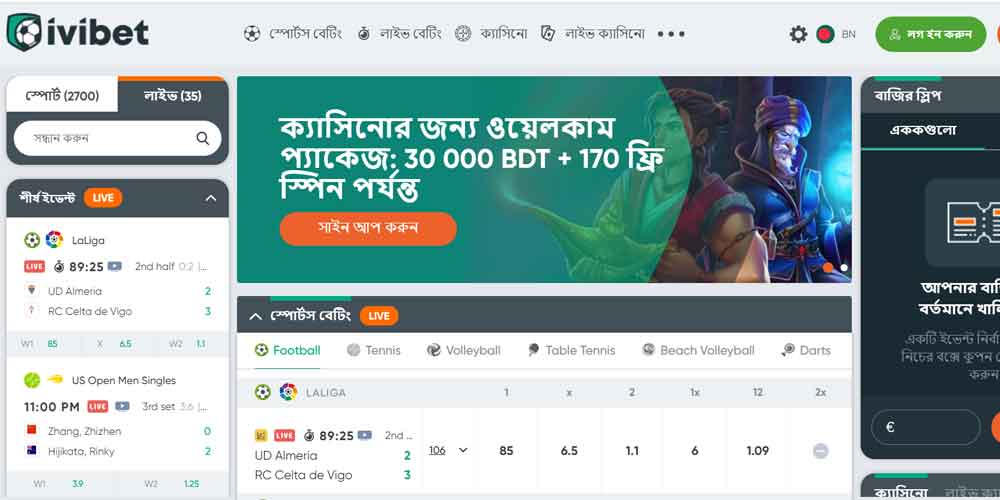Viewport: 1000px width, 500px height.
Task: Click the favorite star icon beside LIVE match row
Action: click(x=261, y=436)
